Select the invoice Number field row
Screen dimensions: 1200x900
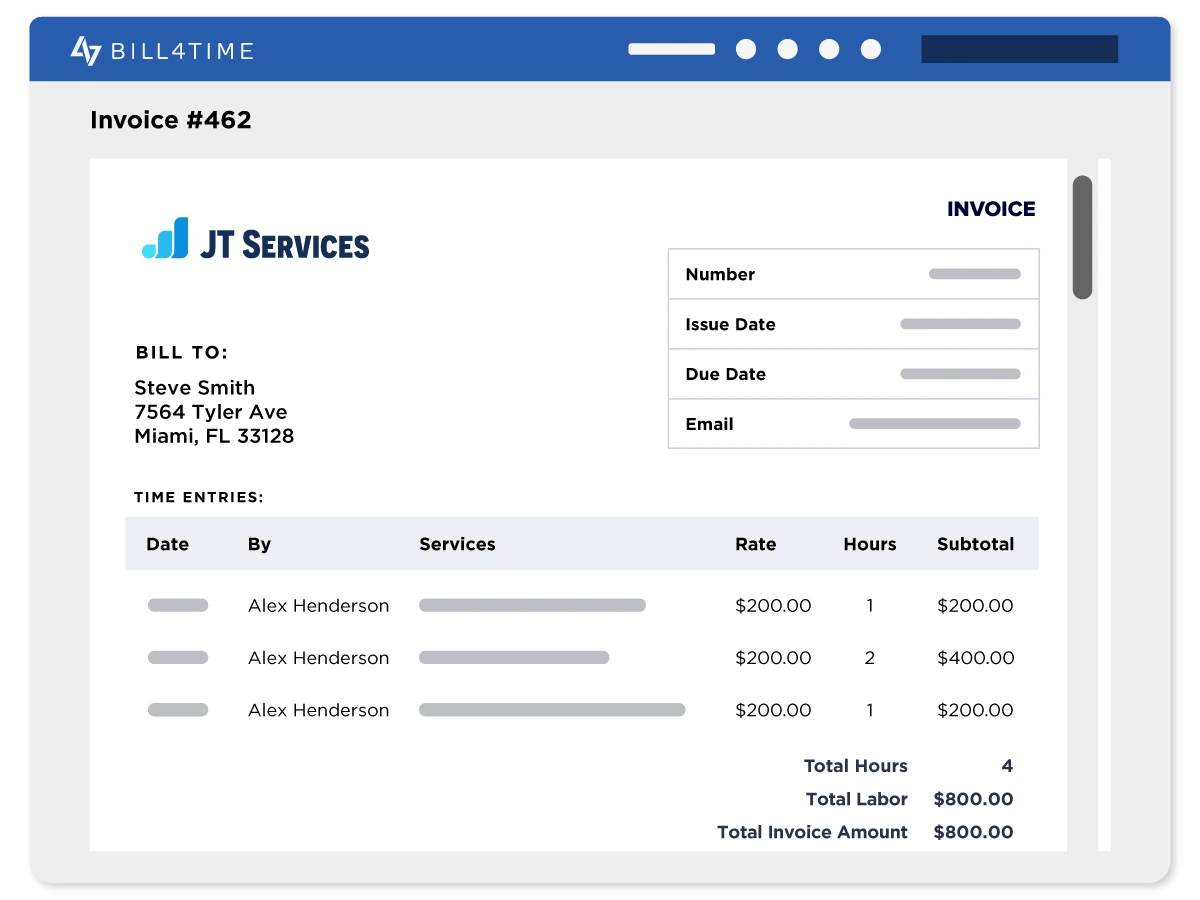[x=853, y=274]
